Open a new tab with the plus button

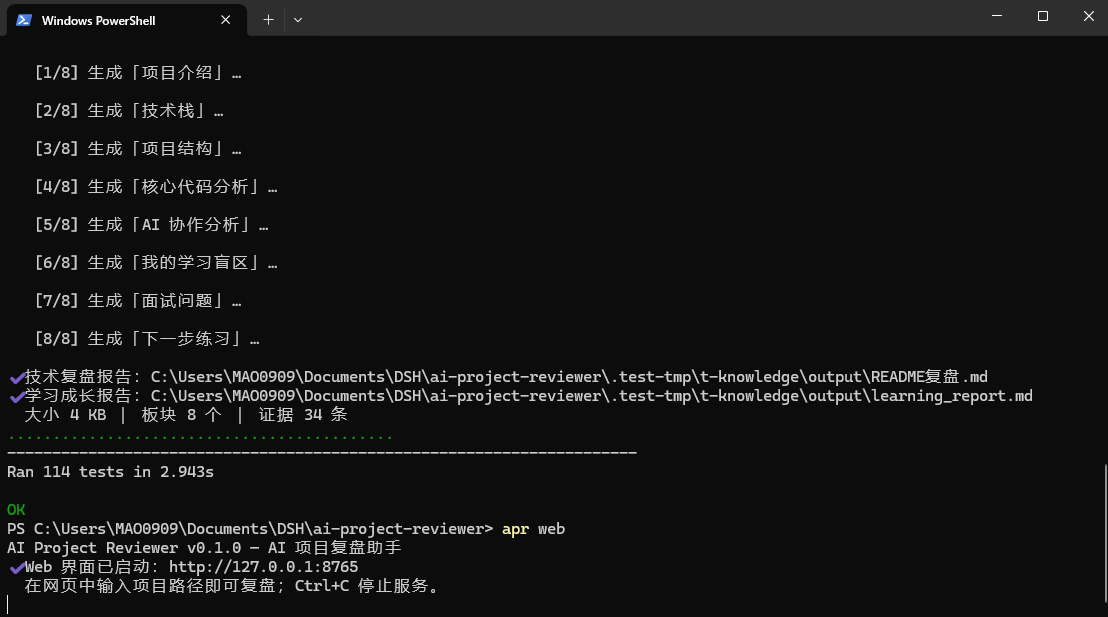pyautogui.click(x=268, y=20)
